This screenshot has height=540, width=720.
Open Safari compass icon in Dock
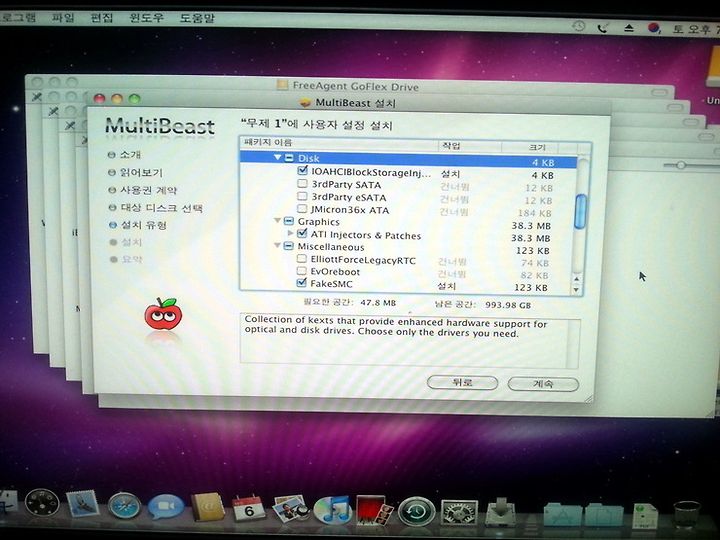point(124,508)
